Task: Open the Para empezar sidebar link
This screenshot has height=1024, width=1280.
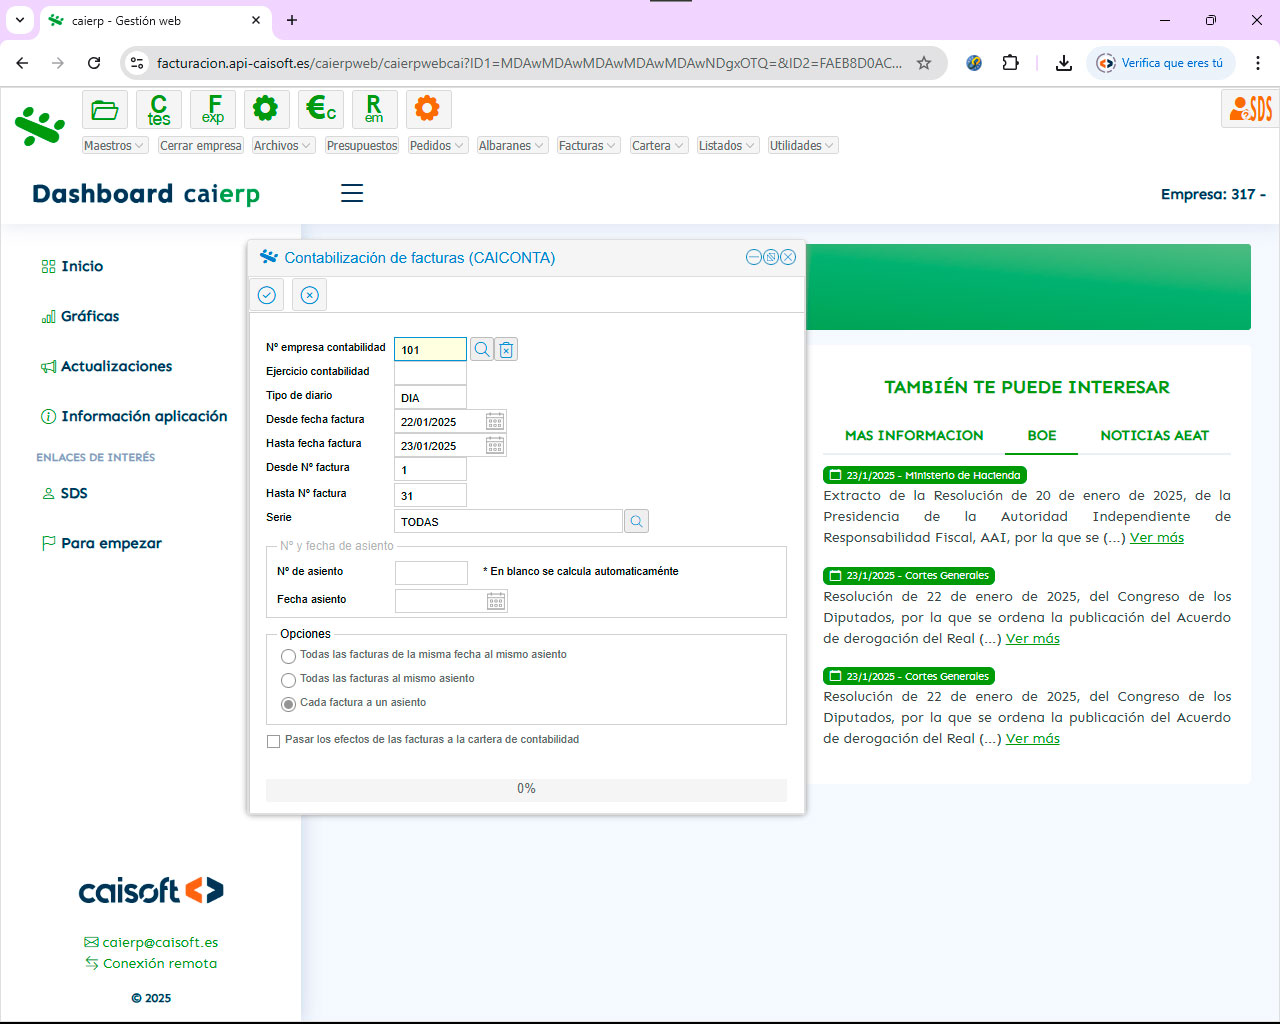Action: point(101,543)
